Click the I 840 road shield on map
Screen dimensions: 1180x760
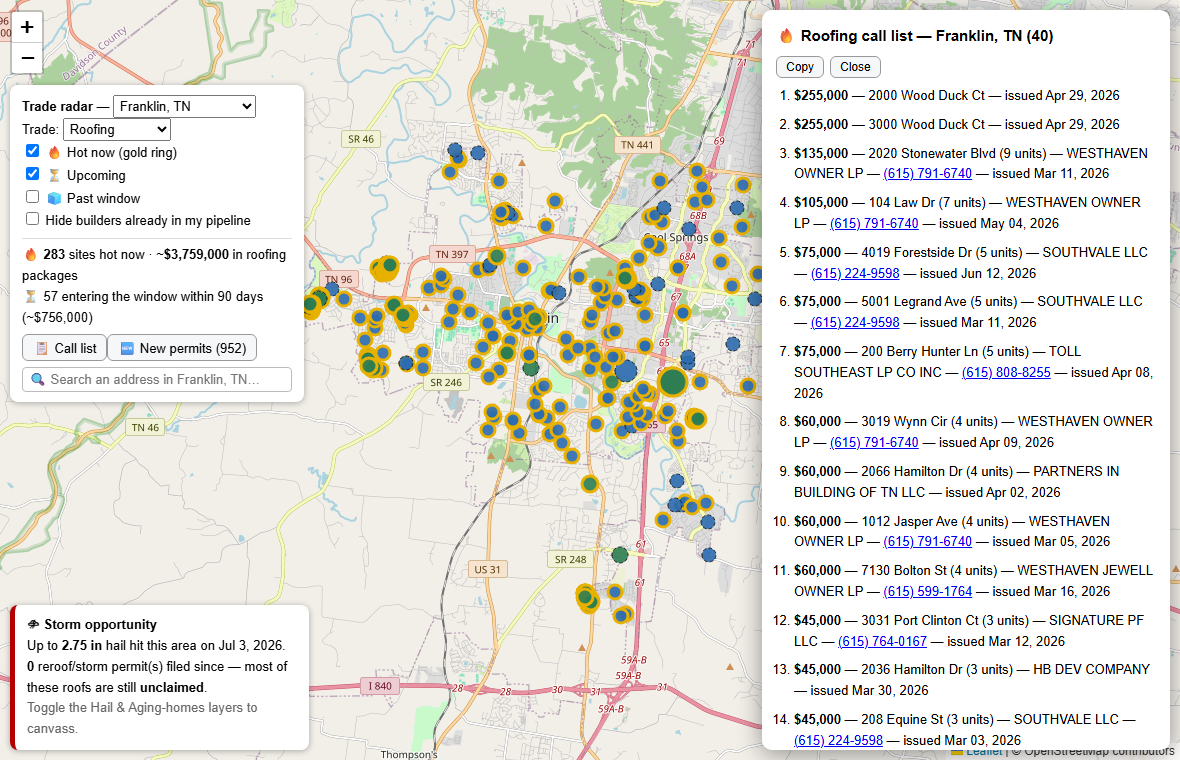pos(380,686)
